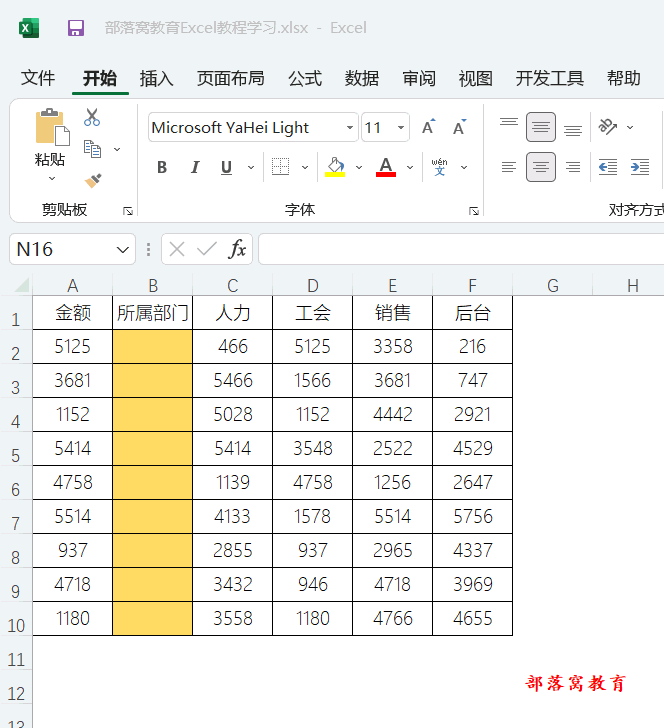Open the font name dropdown
The image size is (664, 728).
350,127
